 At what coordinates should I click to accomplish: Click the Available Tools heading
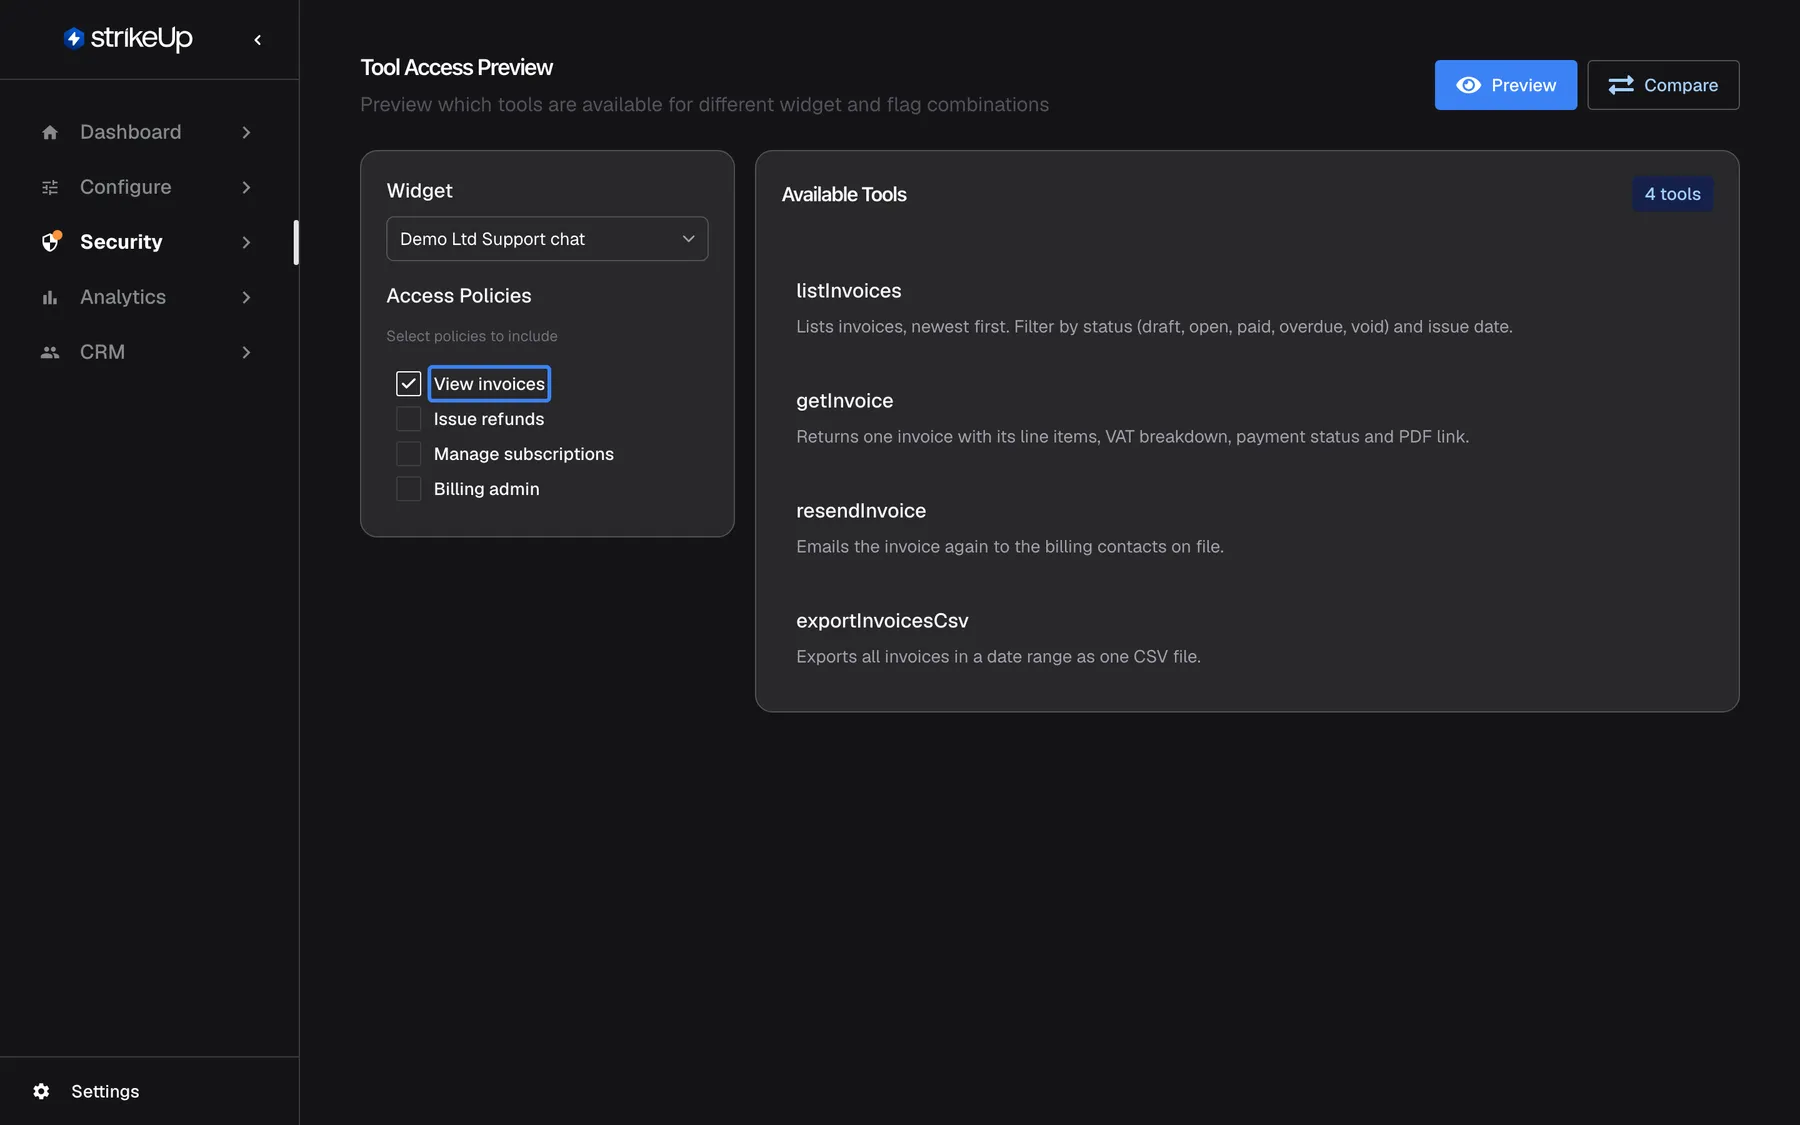pos(844,194)
